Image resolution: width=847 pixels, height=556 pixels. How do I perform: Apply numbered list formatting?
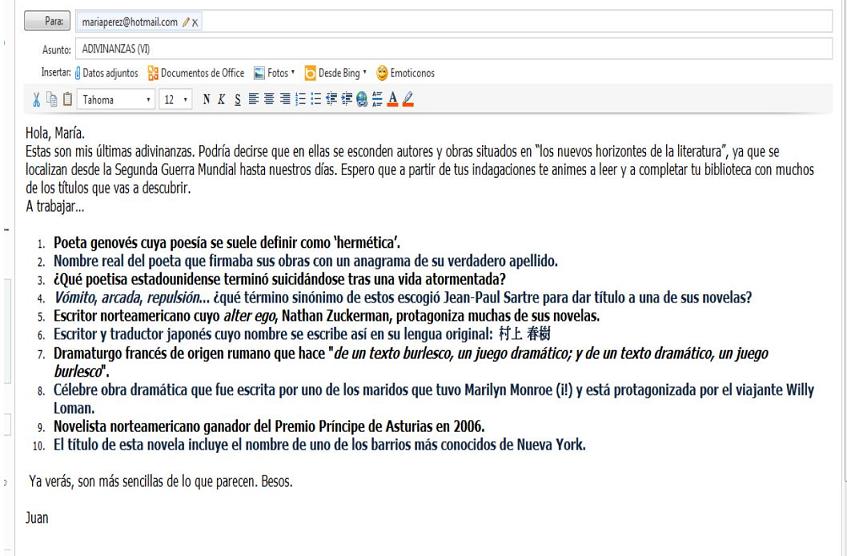pos(300,99)
